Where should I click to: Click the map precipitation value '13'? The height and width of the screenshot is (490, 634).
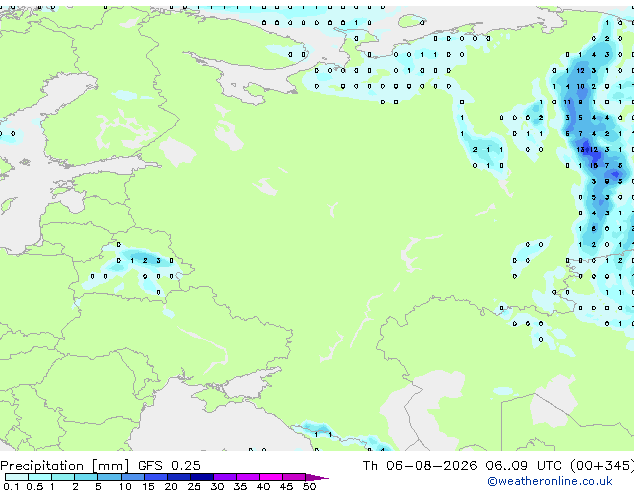pos(580,150)
